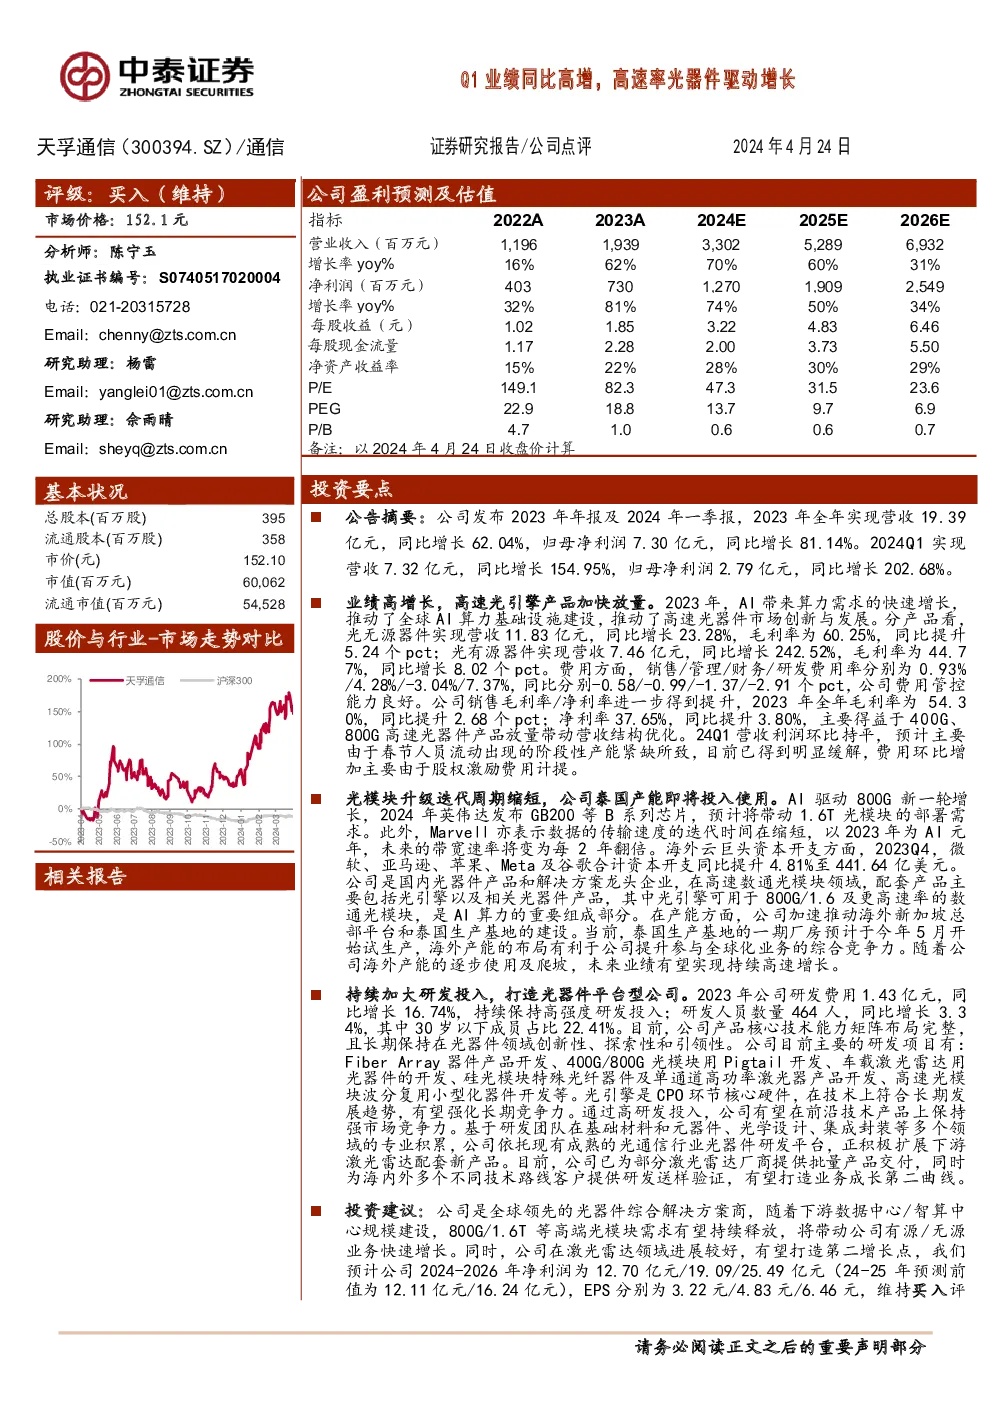993x1404 pixels.
Task: Click analyst name 陈宁玉 line
Action: 100,251
